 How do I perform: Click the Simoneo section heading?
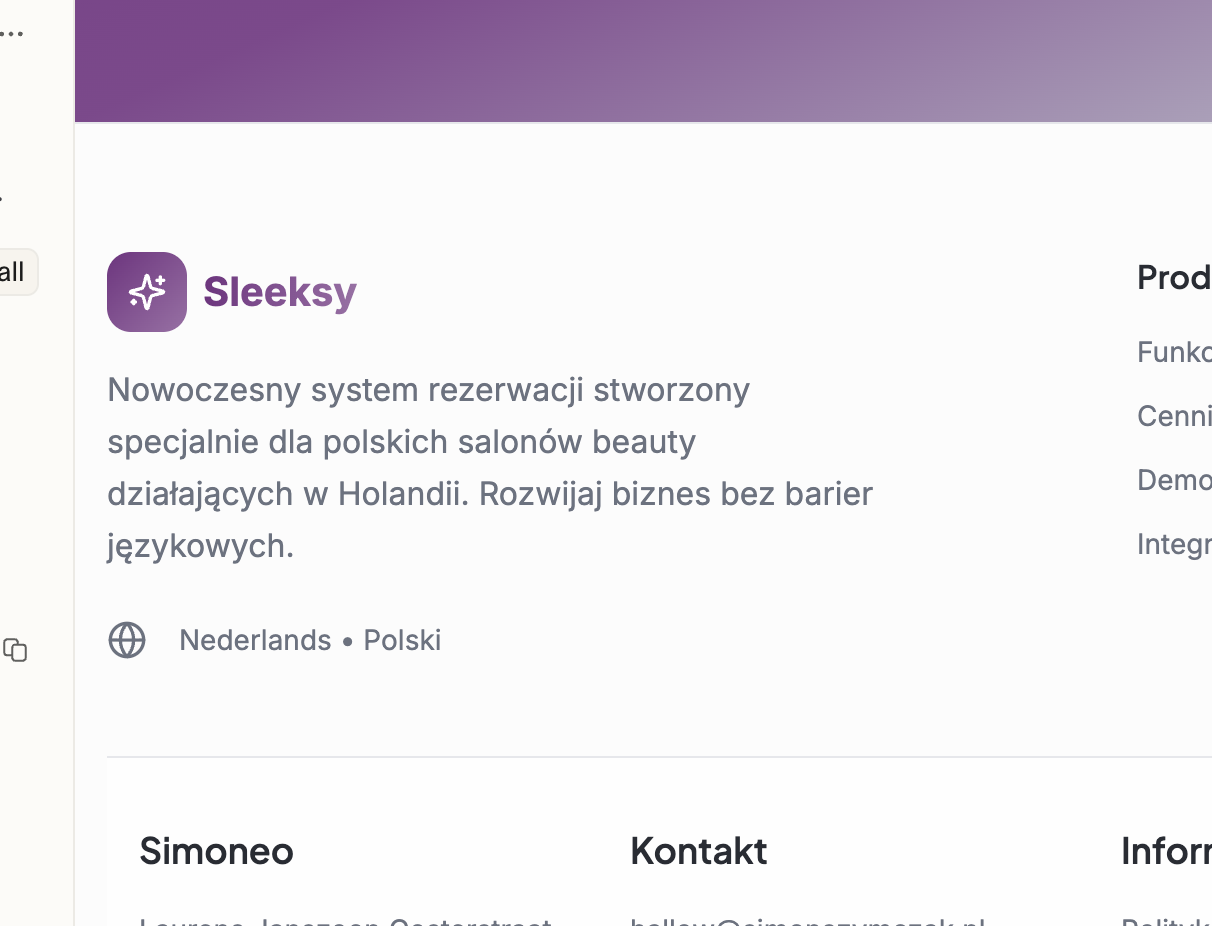pyautogui.click(x=217, y=851)
